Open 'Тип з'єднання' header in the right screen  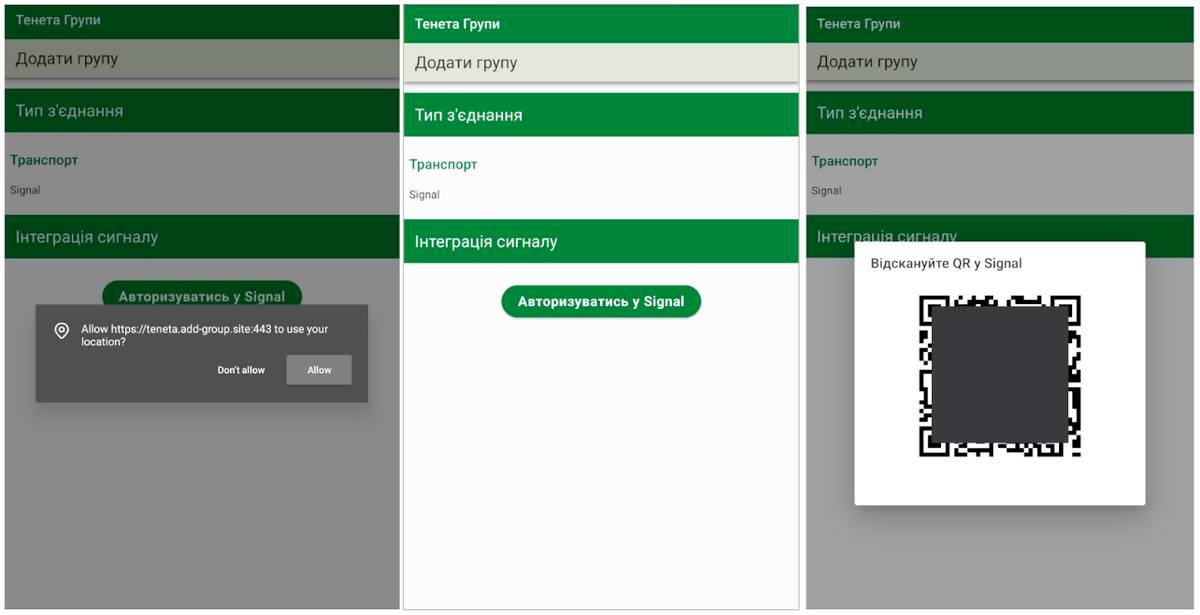[1001, 113]
